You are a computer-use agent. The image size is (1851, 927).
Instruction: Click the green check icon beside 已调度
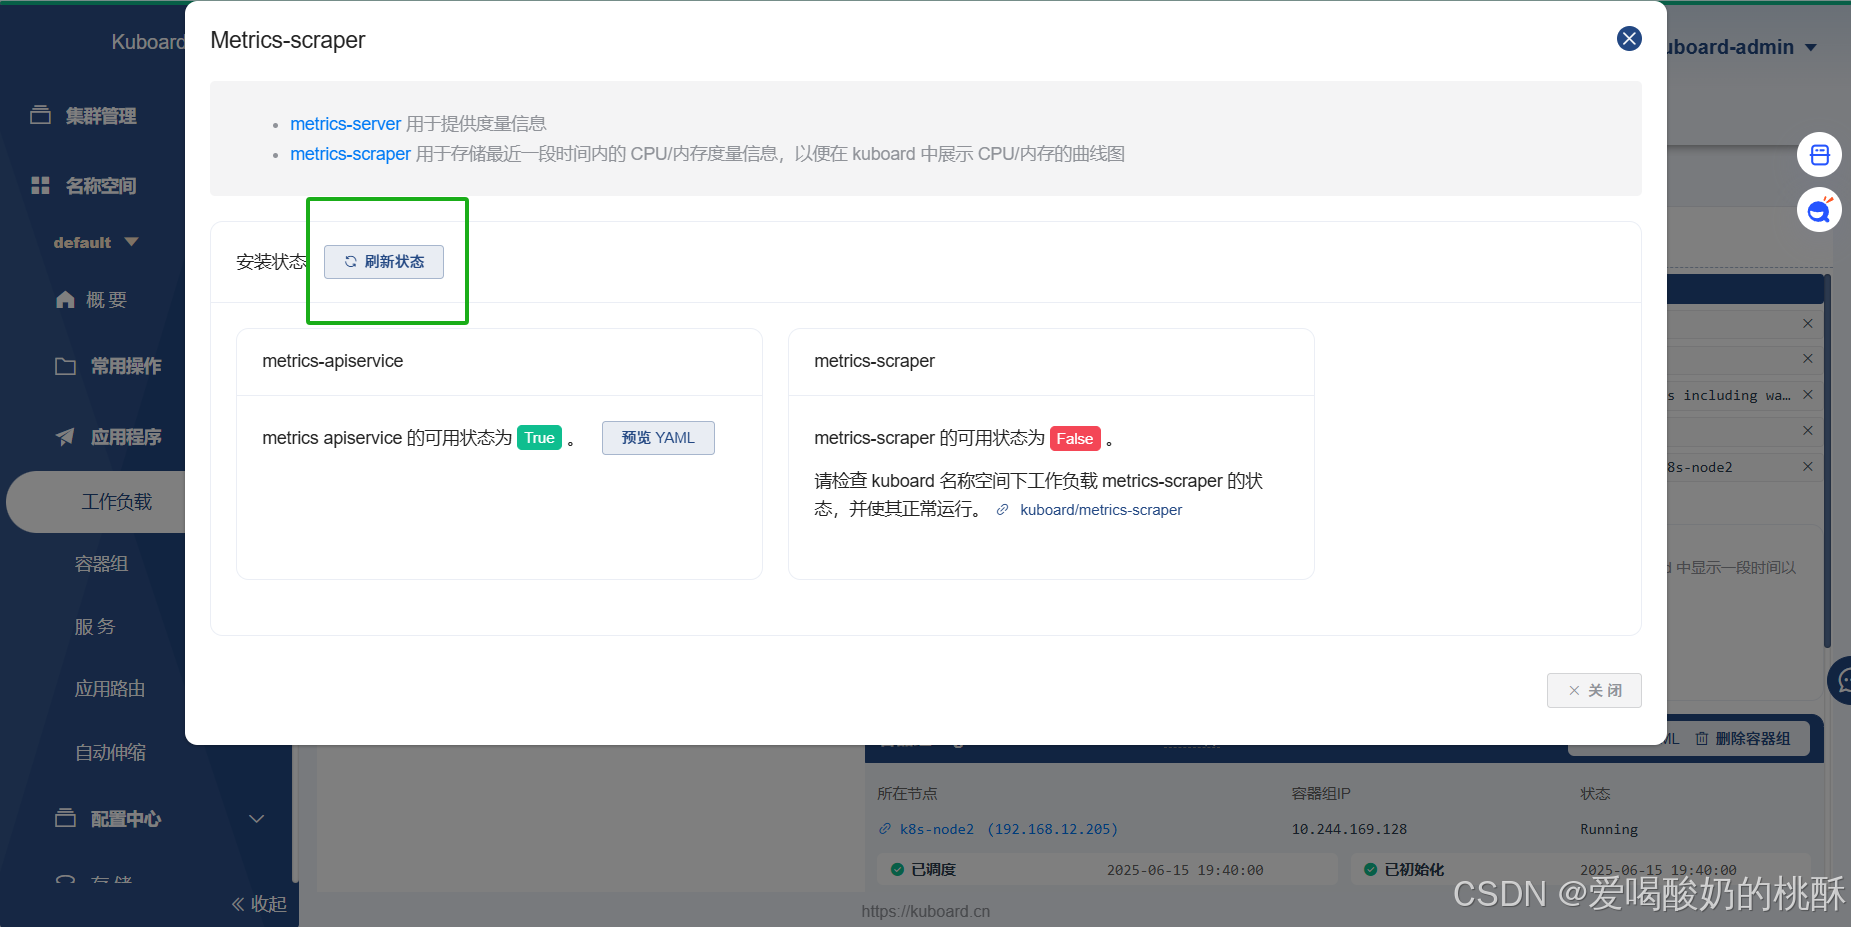[897, 870]
